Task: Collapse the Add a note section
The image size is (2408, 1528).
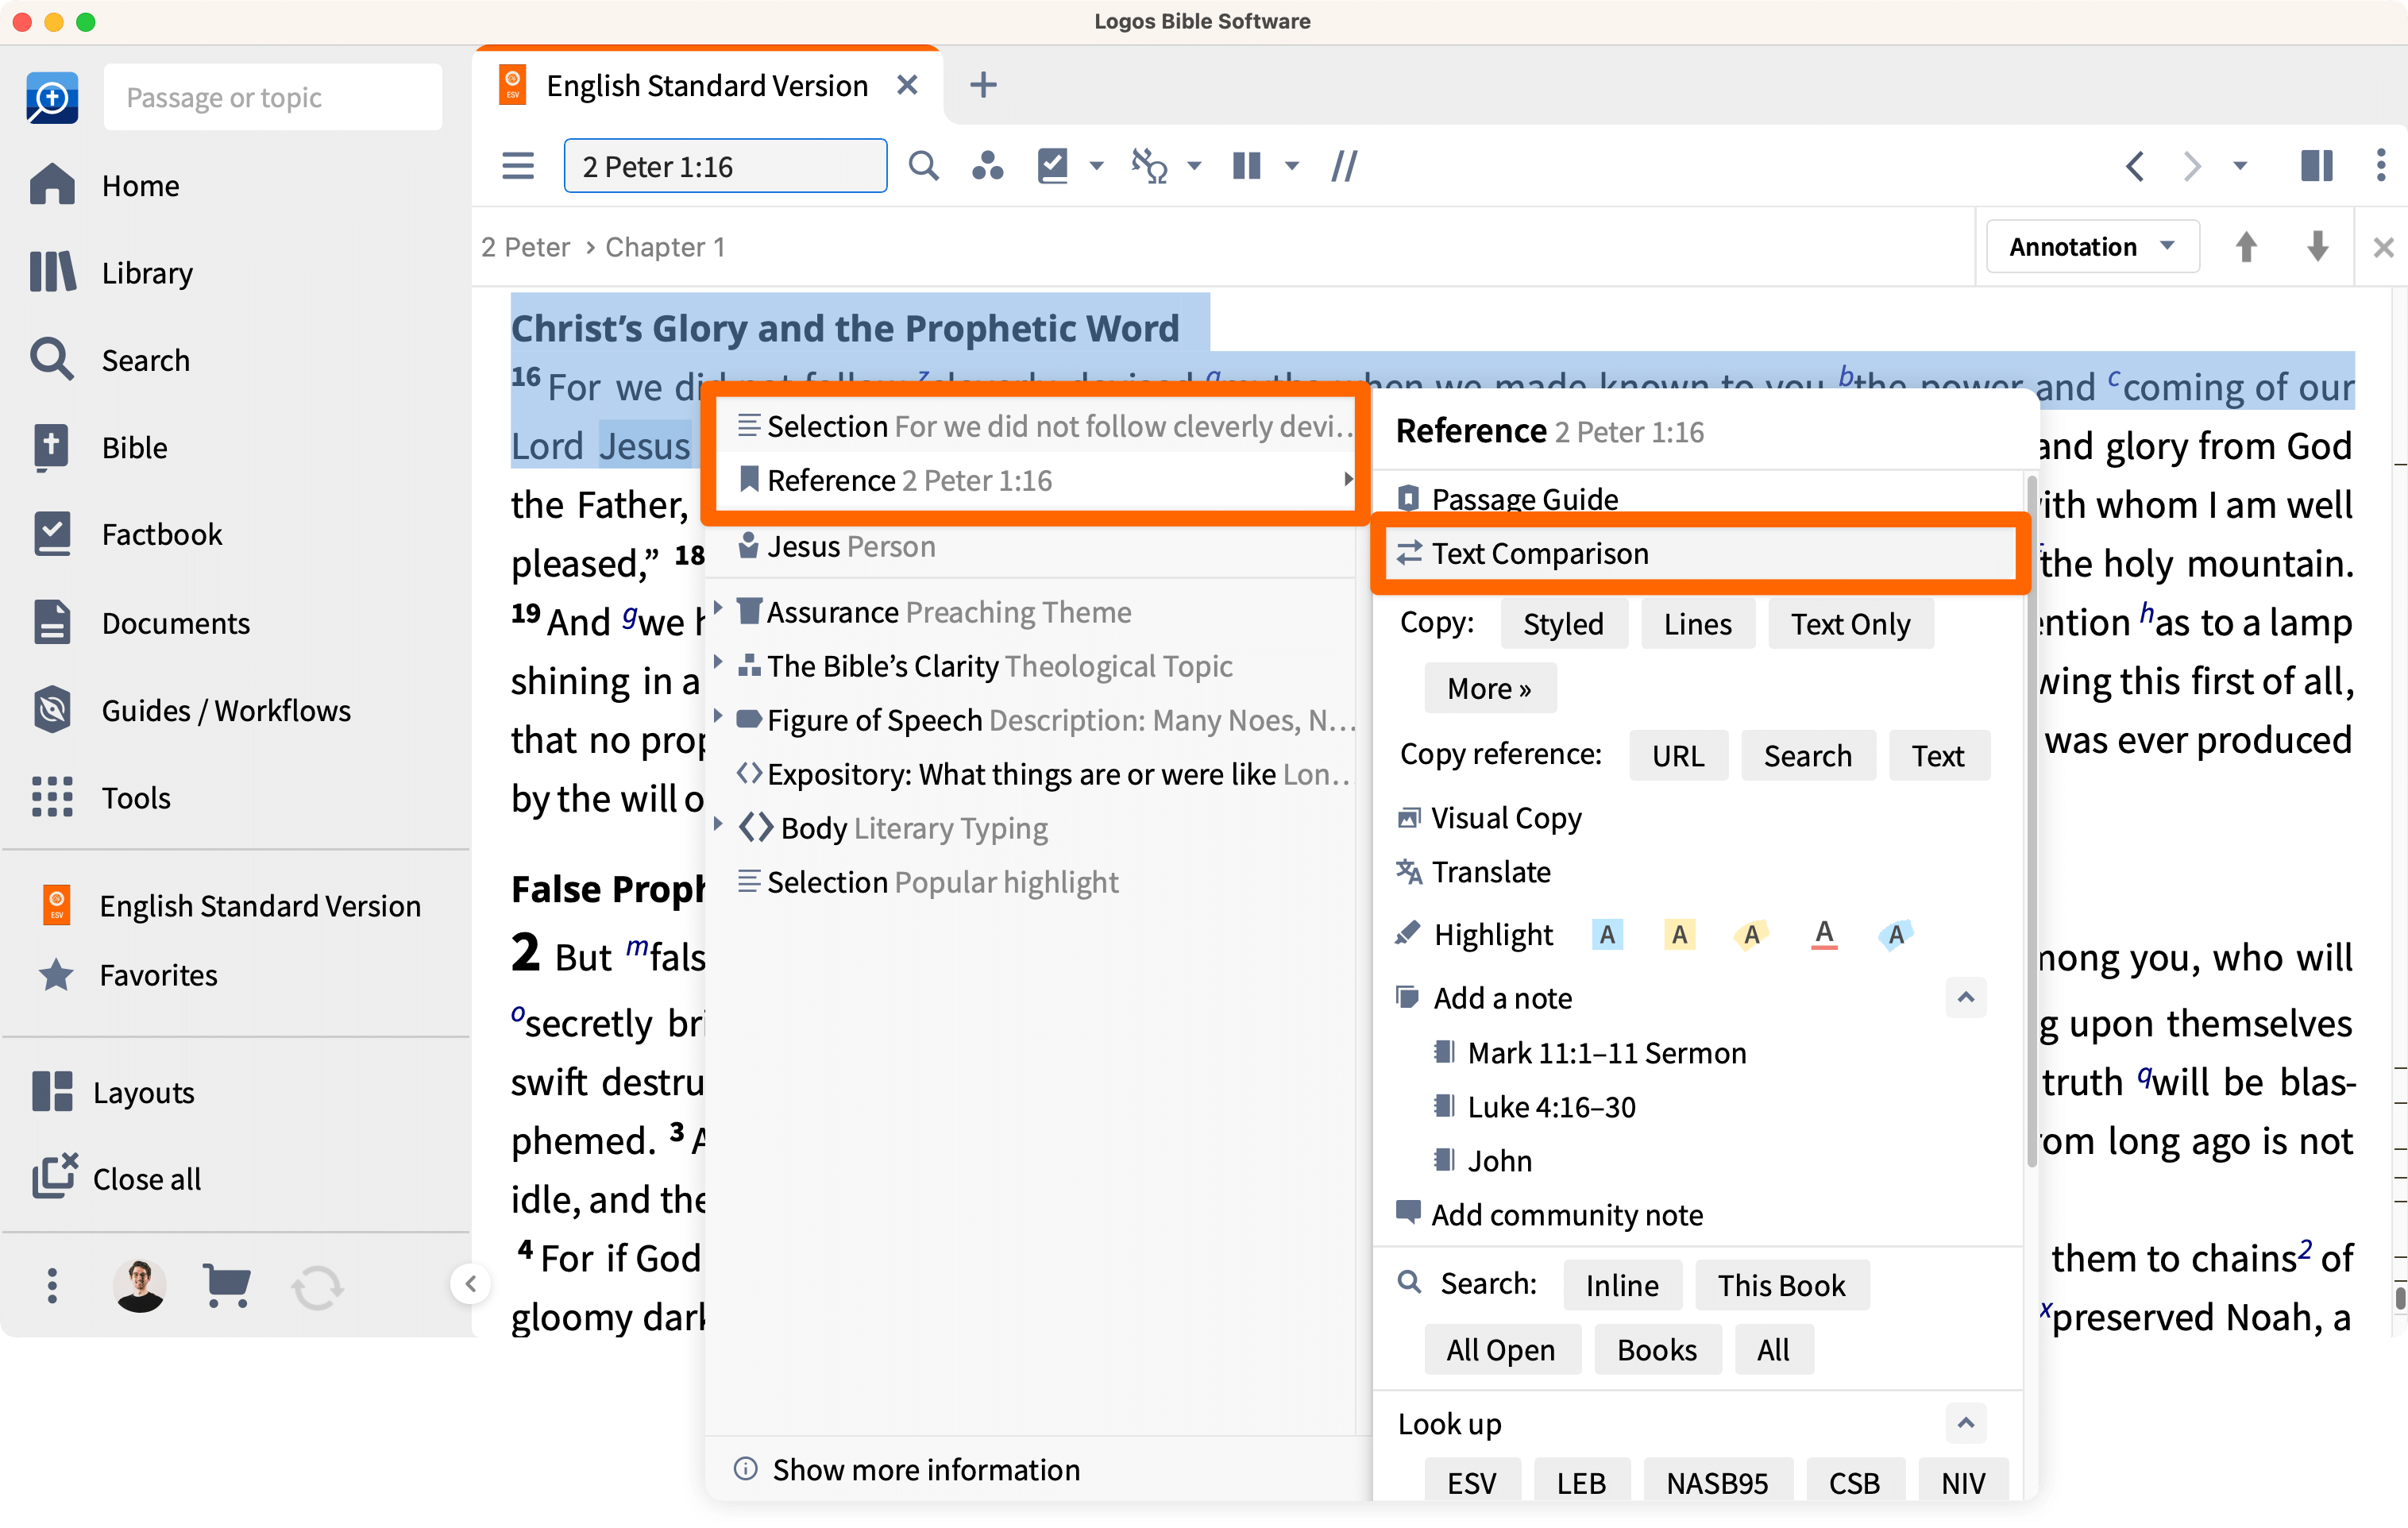Action: [x=1965, y=997]
